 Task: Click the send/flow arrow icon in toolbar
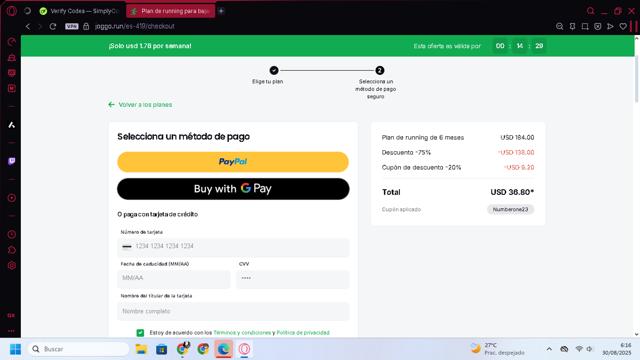click(x=610, y=26)
